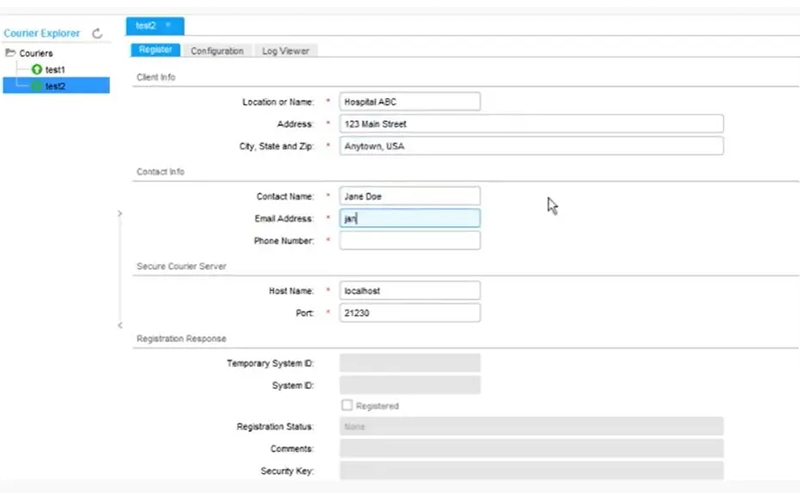Refresh the Courier Explorer list
The image size is (800, 500).
coord(97,34)
